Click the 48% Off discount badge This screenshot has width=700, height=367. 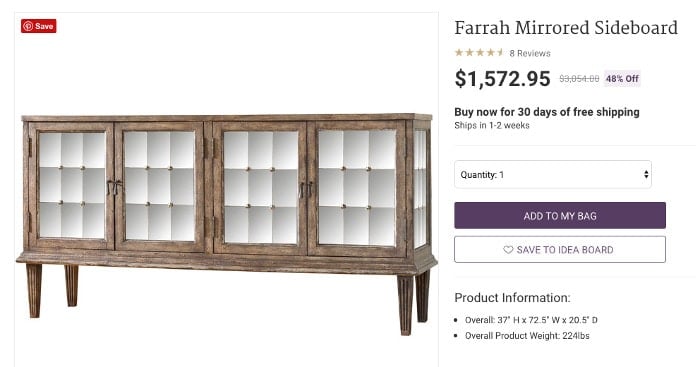[622, 79]
